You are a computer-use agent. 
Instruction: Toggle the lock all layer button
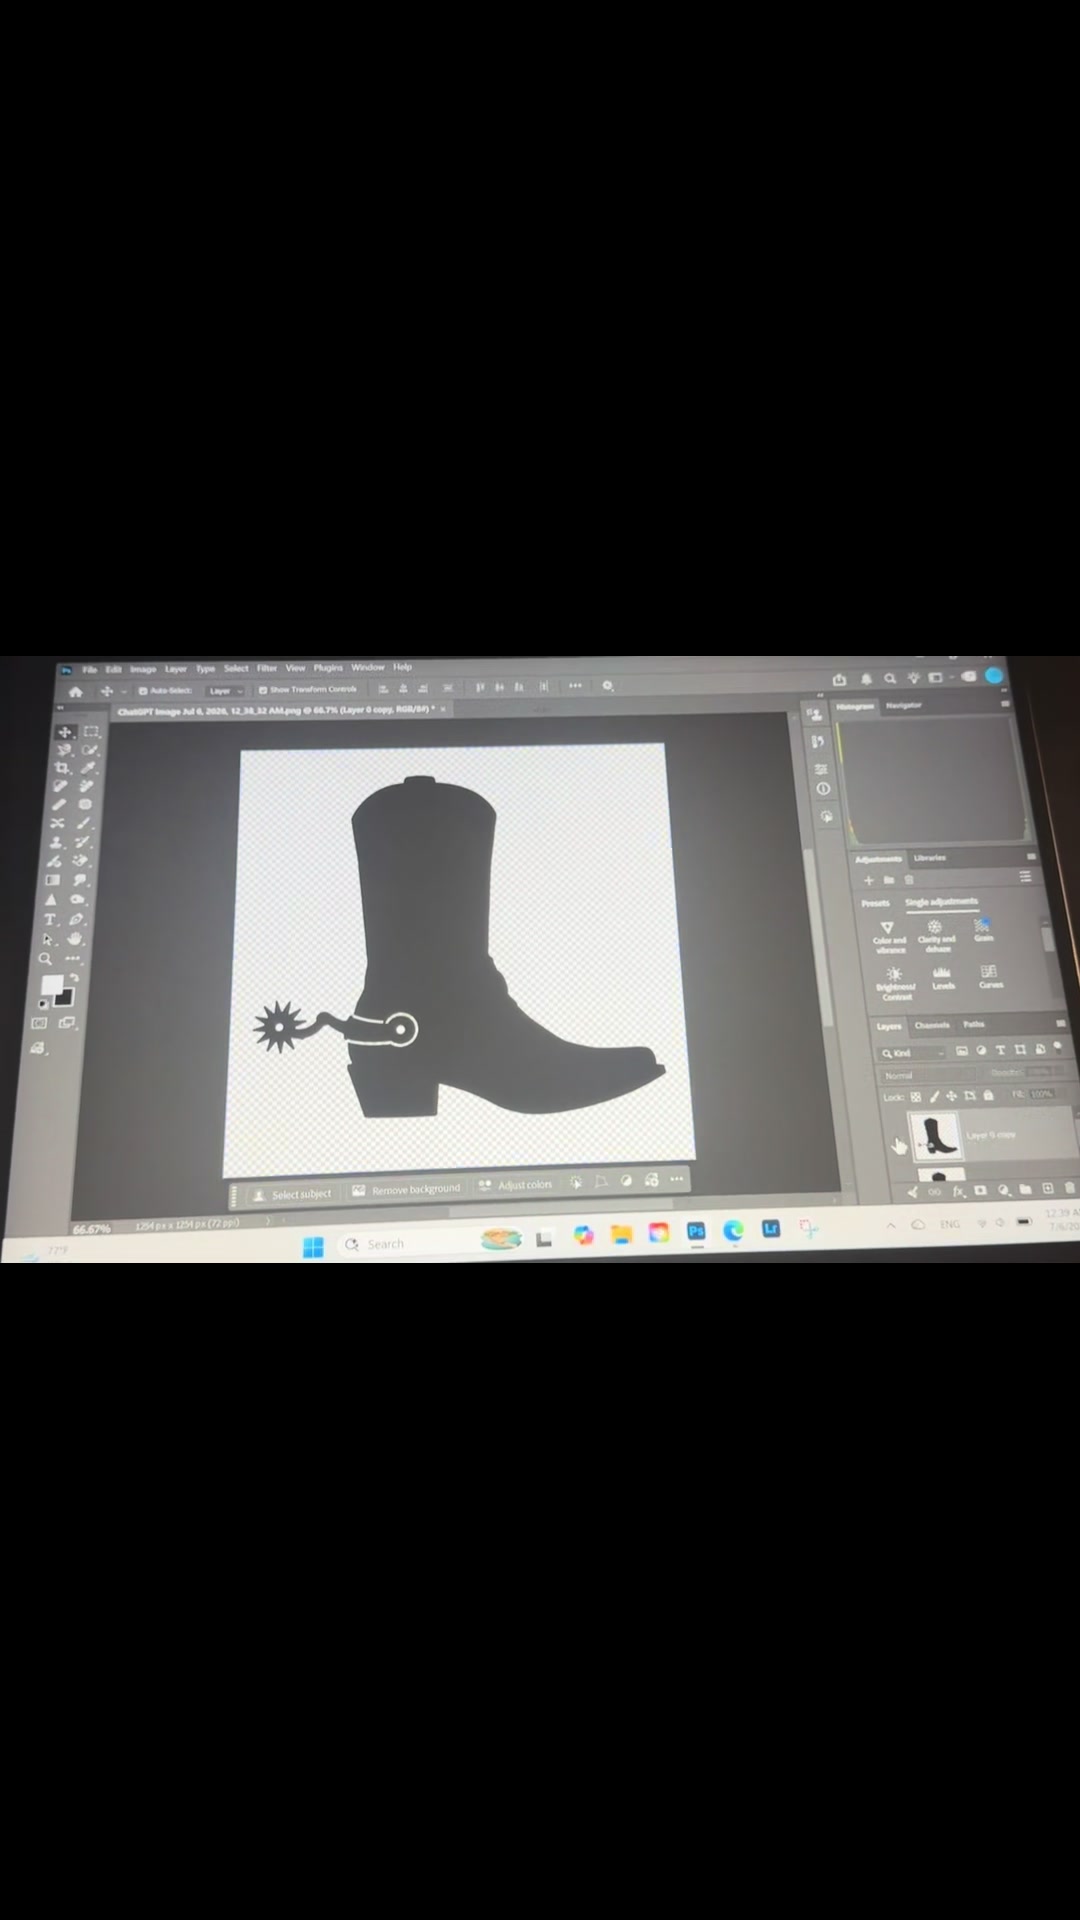pyautogui.click(x=988, y=1095)
